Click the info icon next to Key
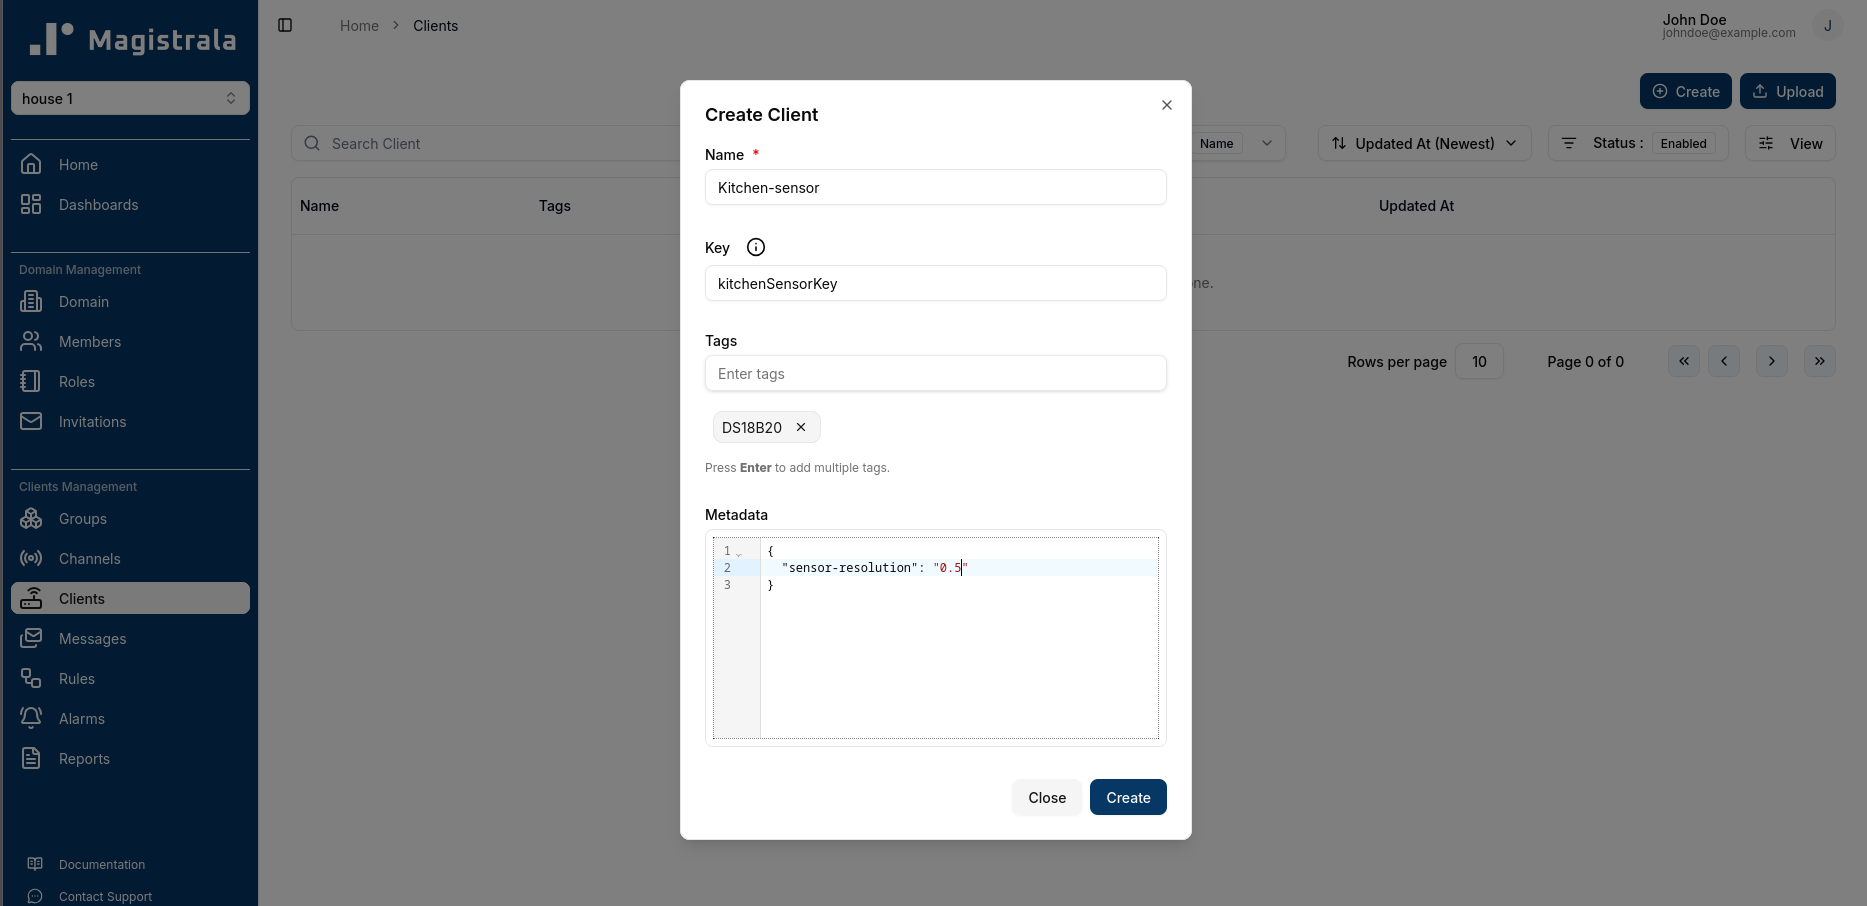This screenshot has height=906, width=1867. tap(755, 247)
